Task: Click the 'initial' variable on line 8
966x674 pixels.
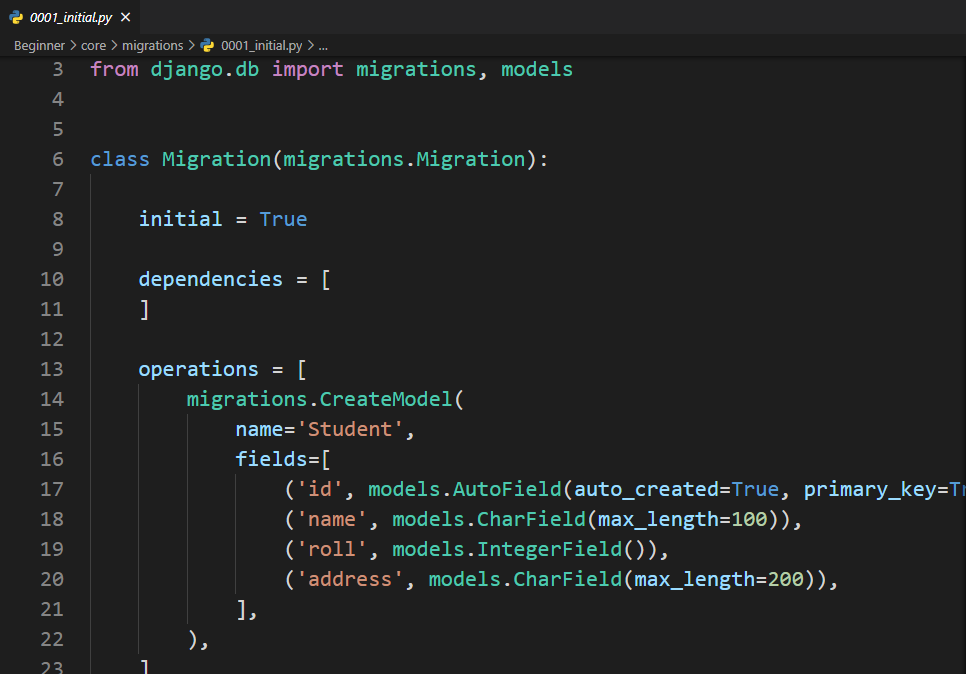Action: pos(180,219)
